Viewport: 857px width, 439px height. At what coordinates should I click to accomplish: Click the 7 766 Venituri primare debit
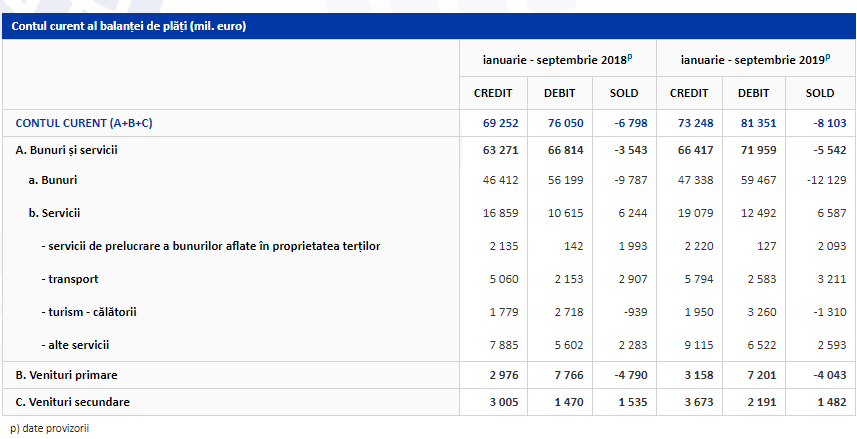click(x=569, y=375)
